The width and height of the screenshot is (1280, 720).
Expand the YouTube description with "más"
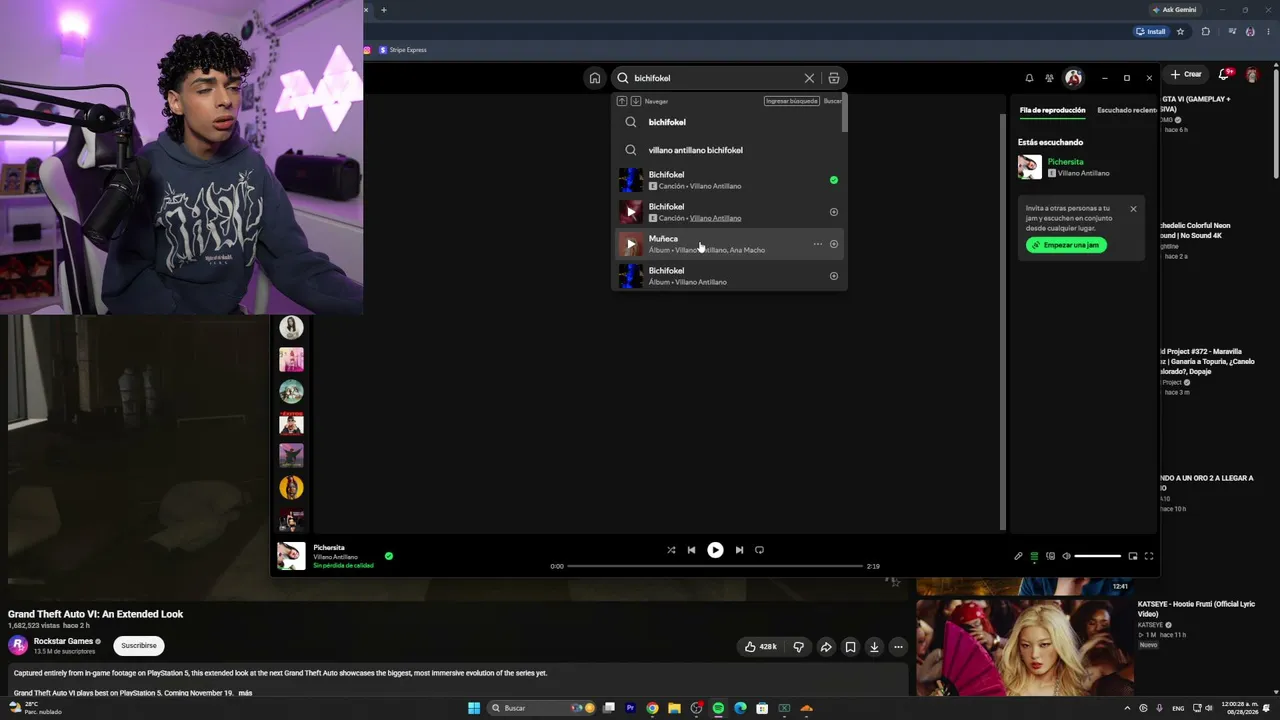pyautogui.click(x=246, y=693)
